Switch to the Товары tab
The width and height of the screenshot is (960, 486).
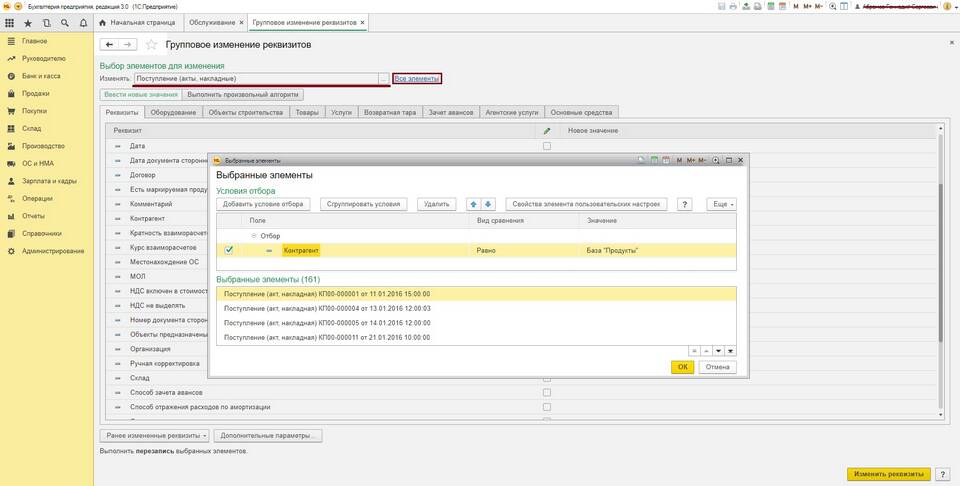pos(306,113)
